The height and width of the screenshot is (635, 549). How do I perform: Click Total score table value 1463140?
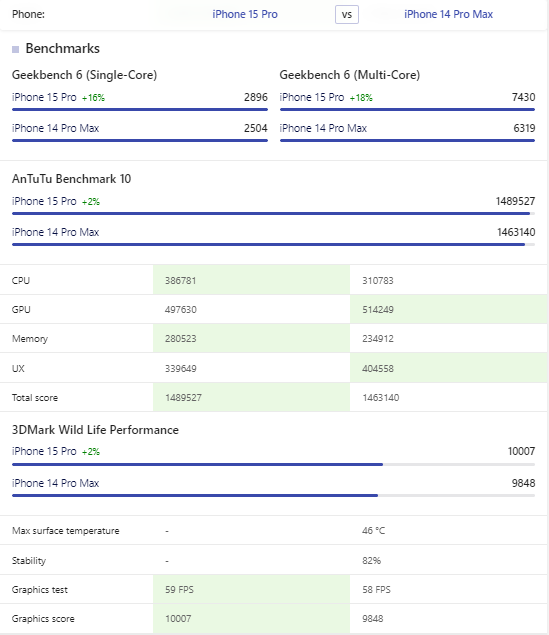point(380,397)
